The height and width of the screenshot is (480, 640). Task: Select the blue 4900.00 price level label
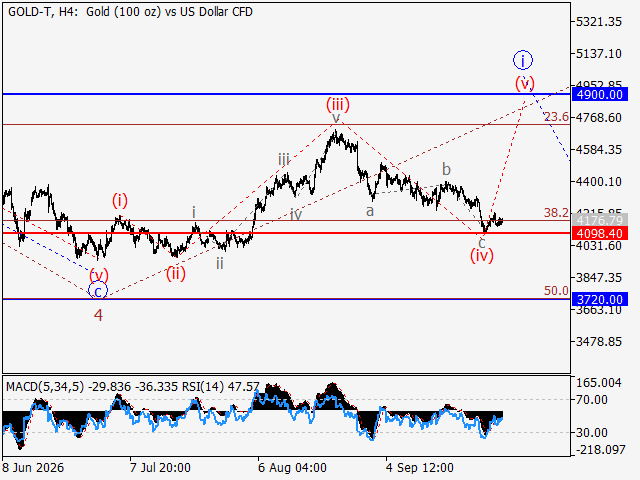[600, 95]
